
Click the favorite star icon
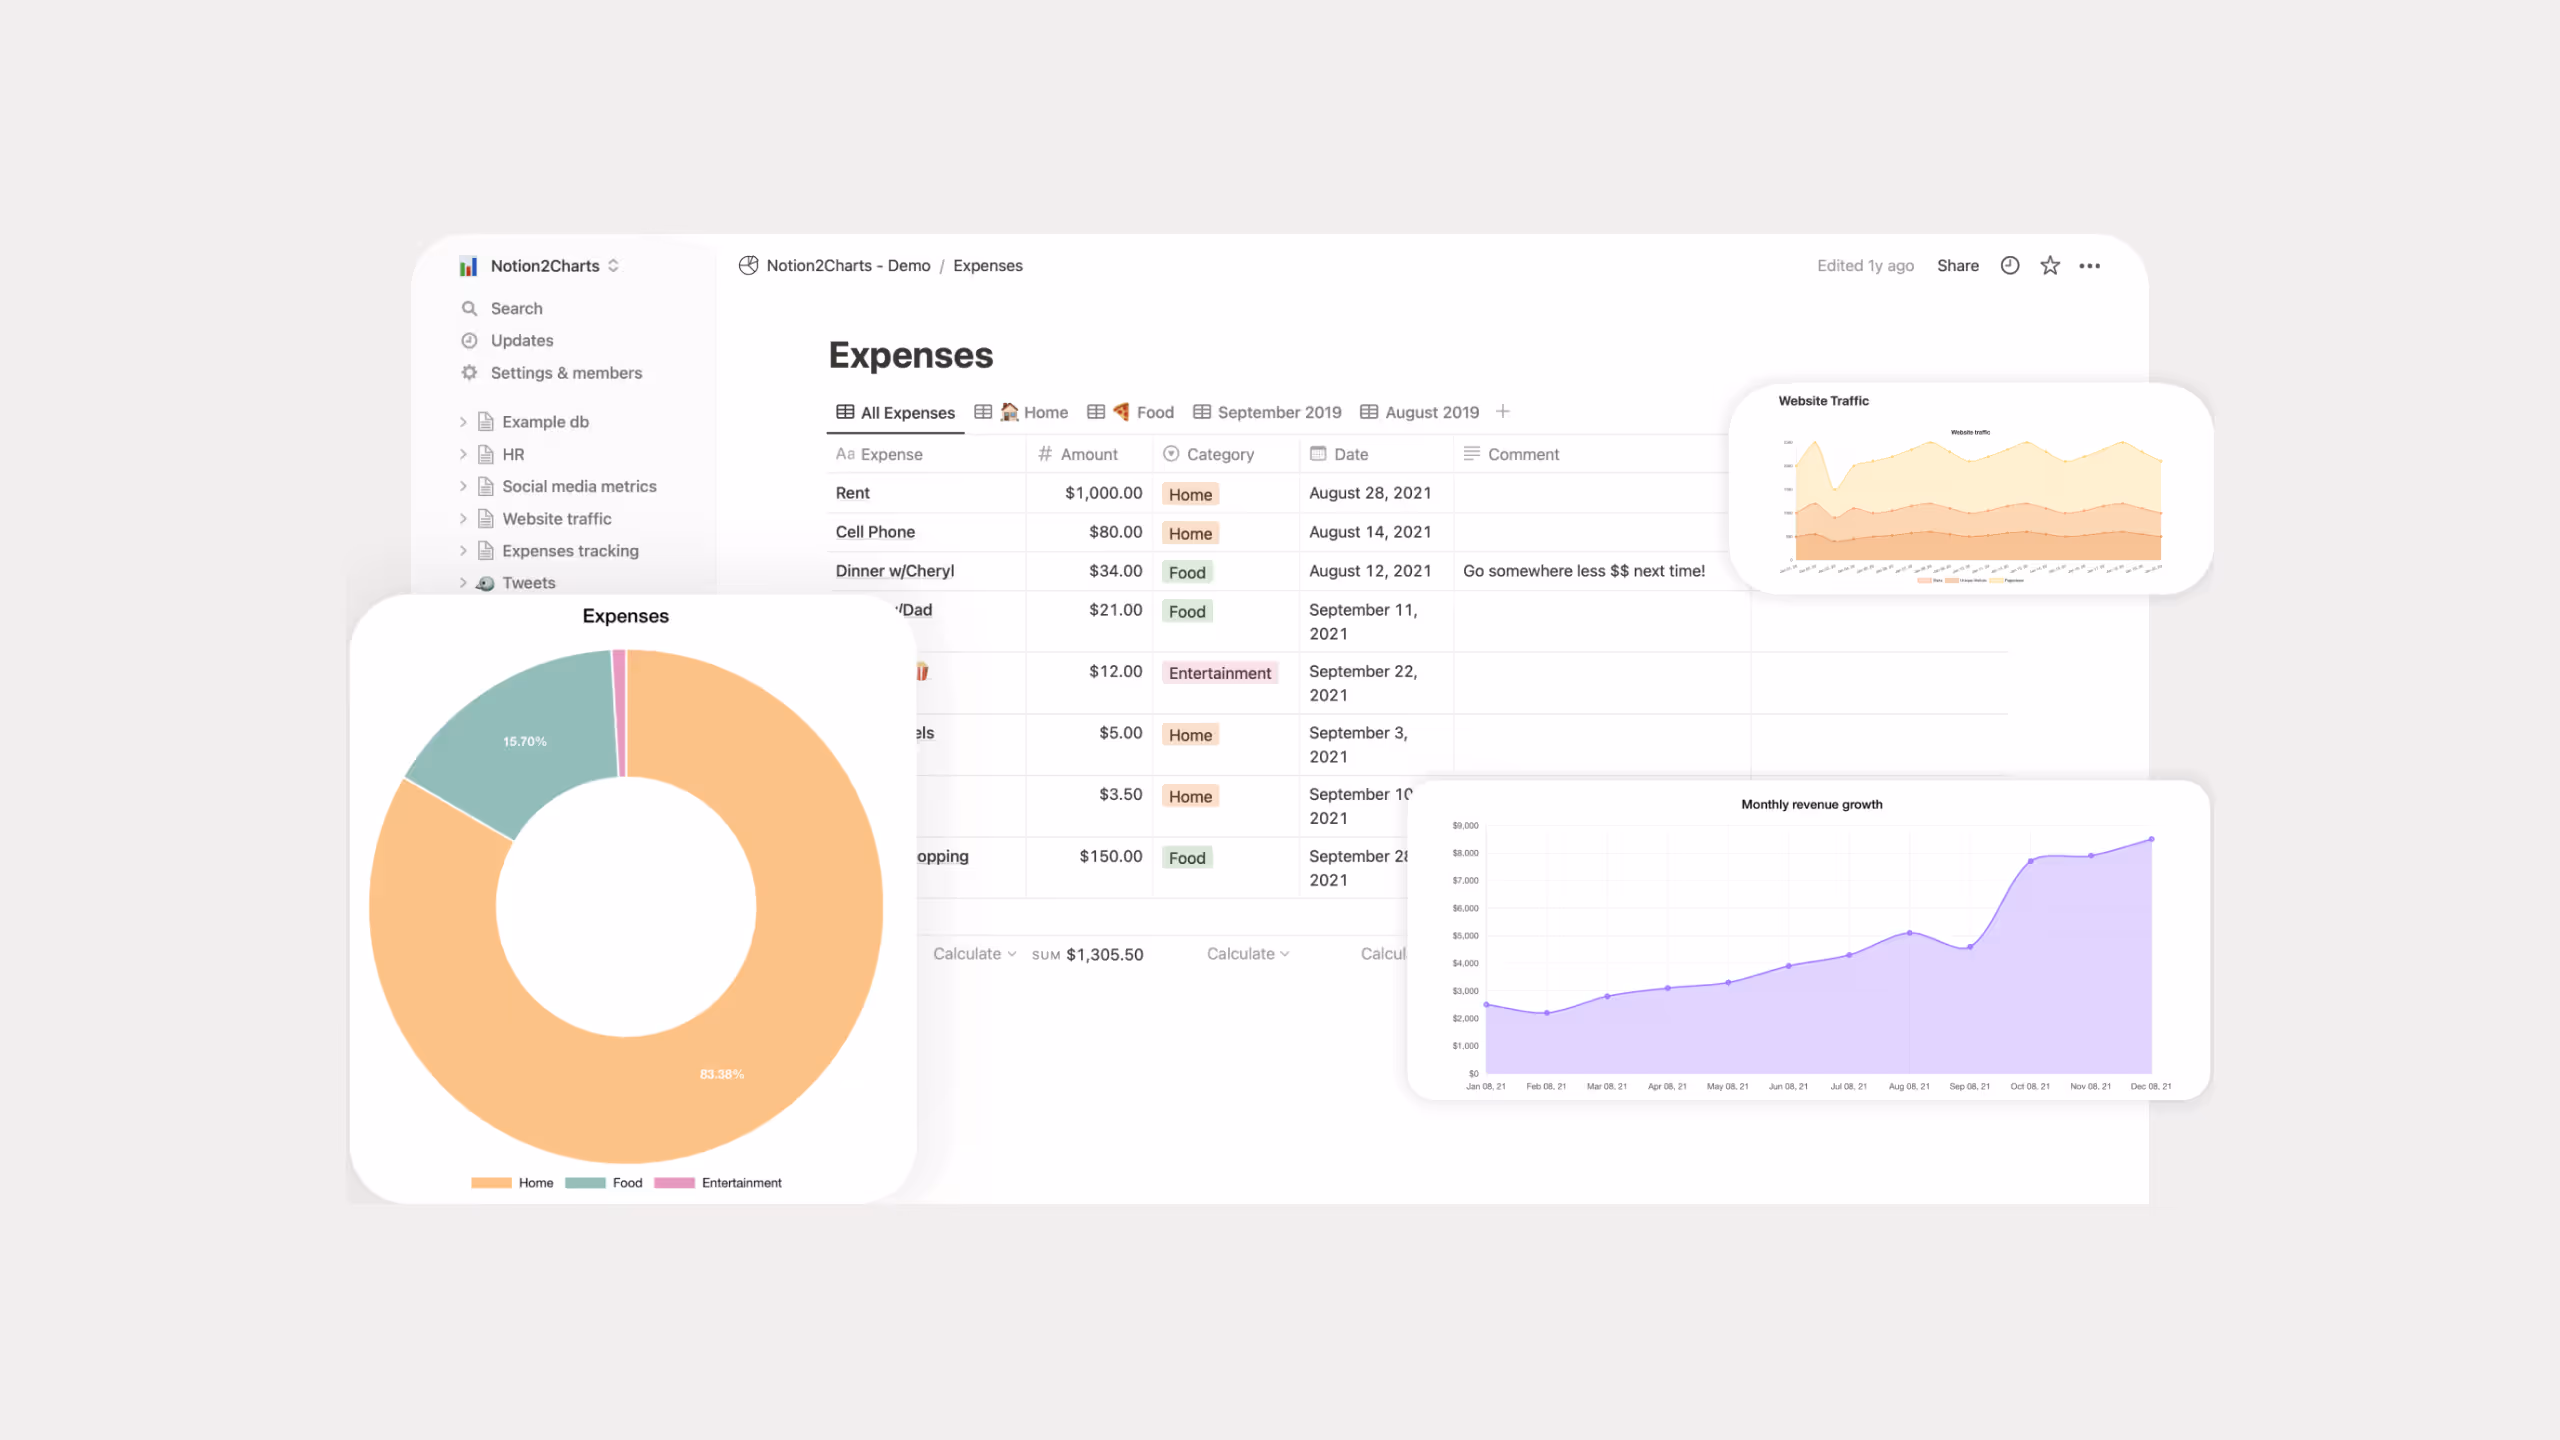[x=2050, y=266]
